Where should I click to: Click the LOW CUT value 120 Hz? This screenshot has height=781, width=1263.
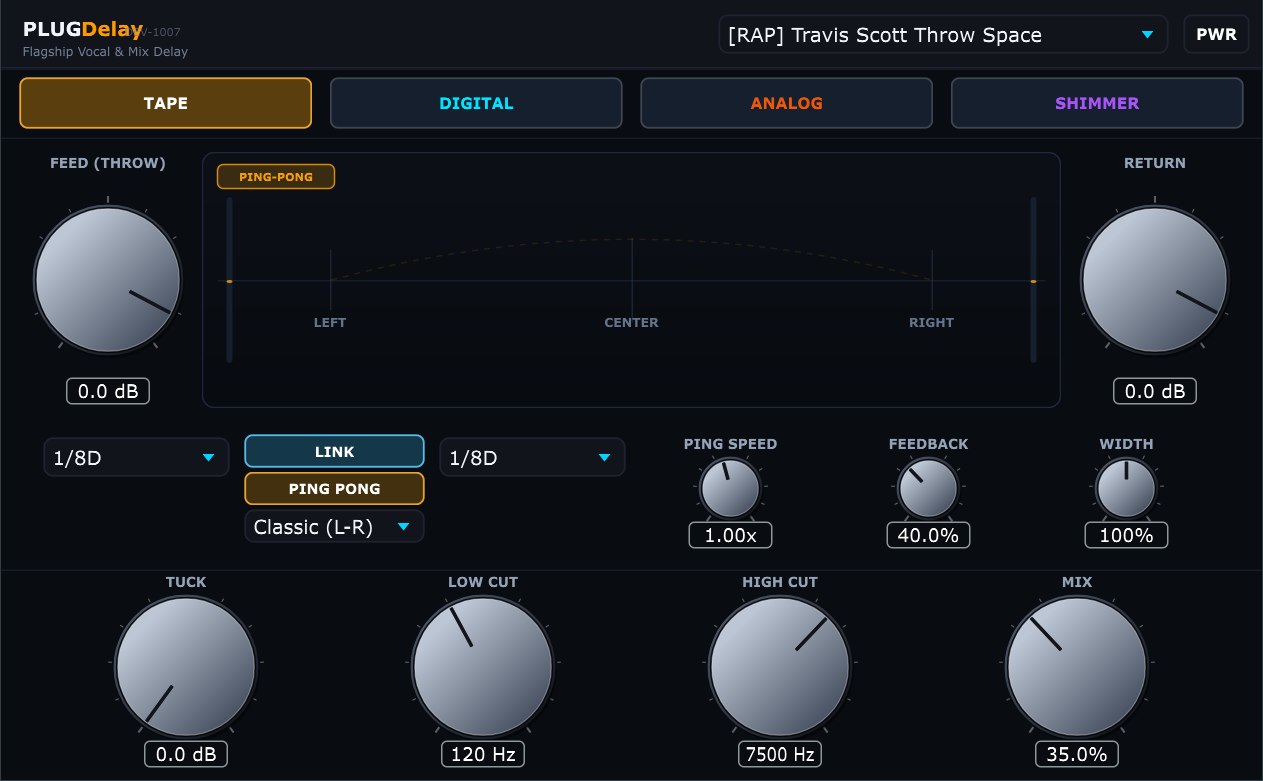click(483, 754)
